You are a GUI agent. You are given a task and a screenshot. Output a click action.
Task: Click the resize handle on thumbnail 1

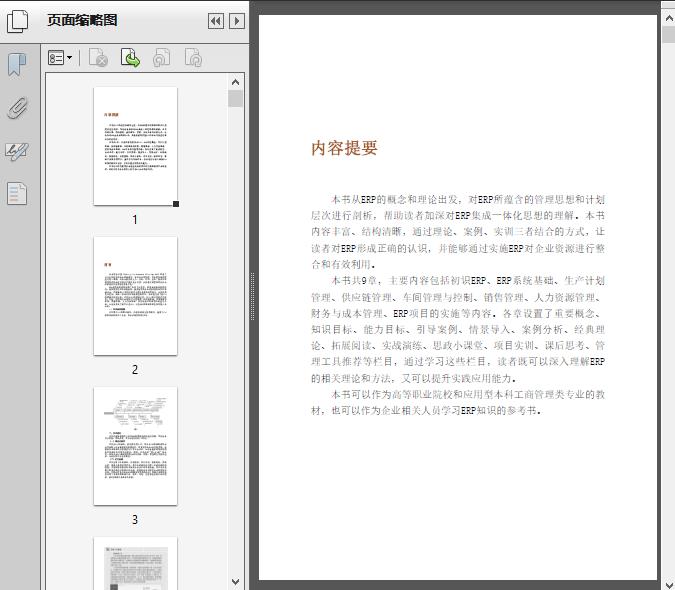tap(176, 204)
